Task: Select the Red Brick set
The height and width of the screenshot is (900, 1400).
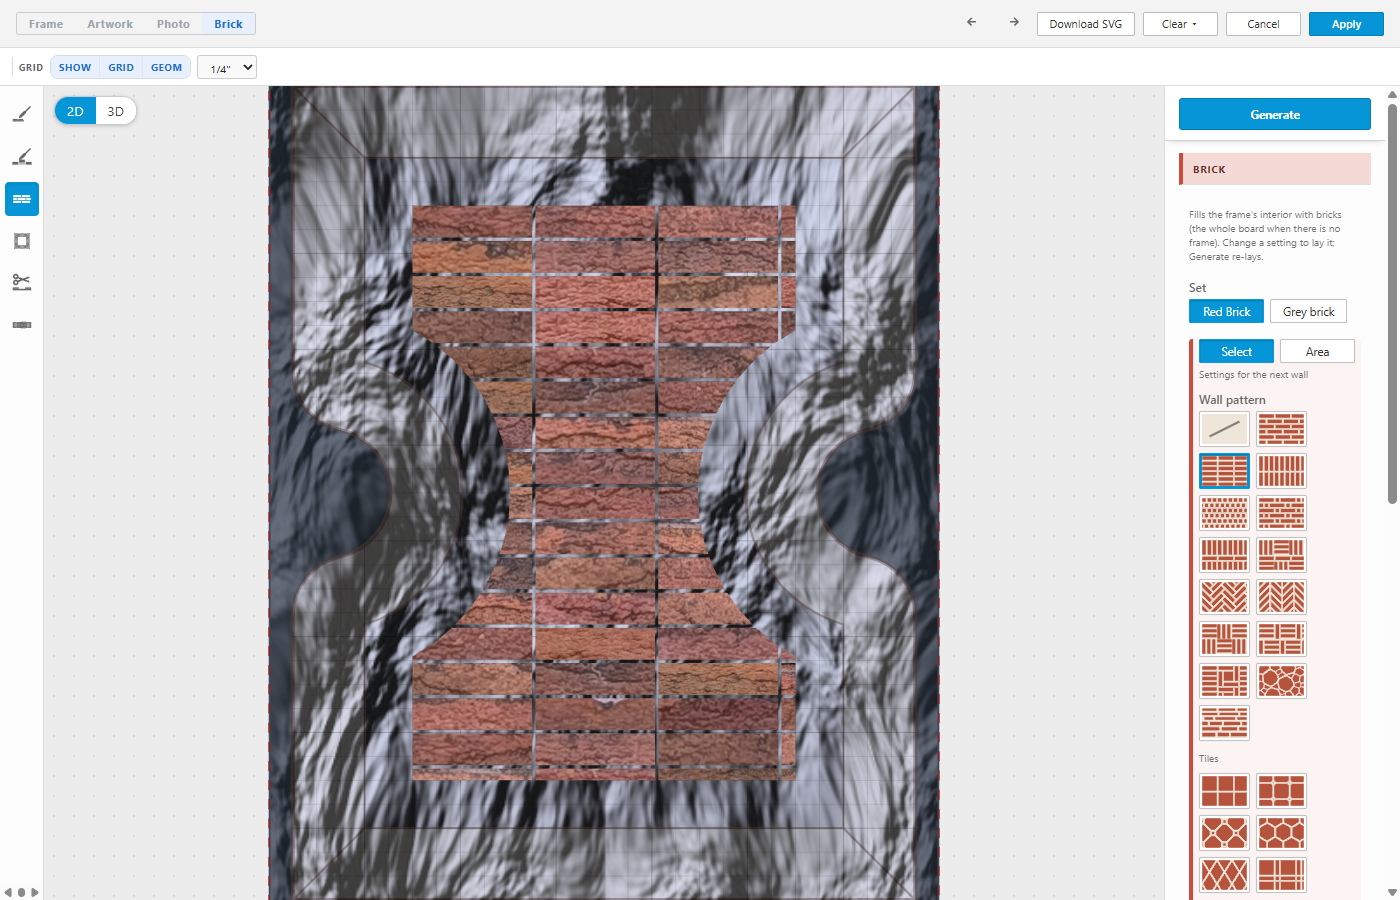Action: (x=1226, y=312)
